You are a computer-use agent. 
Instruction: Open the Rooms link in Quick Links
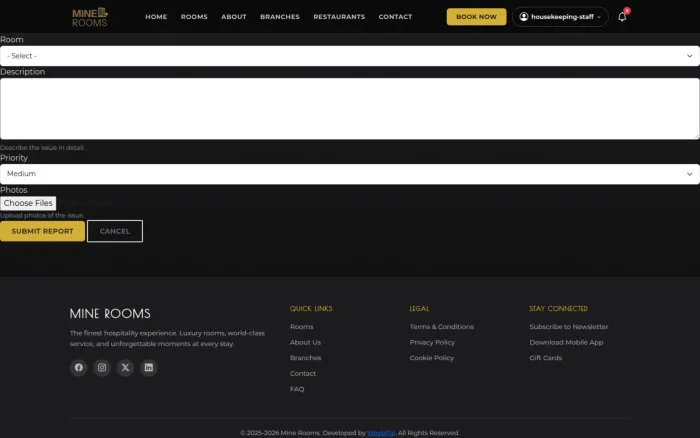(x=302, y=327)
